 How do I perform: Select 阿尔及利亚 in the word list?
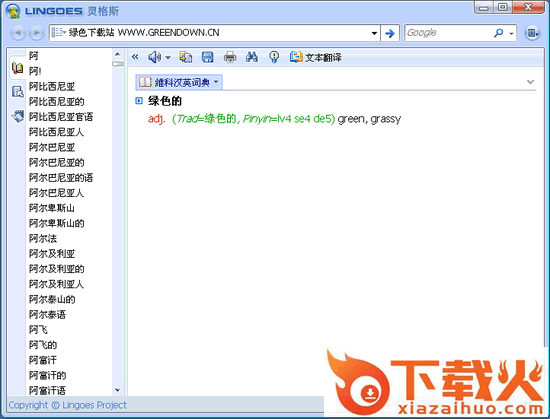coord(52,254)
